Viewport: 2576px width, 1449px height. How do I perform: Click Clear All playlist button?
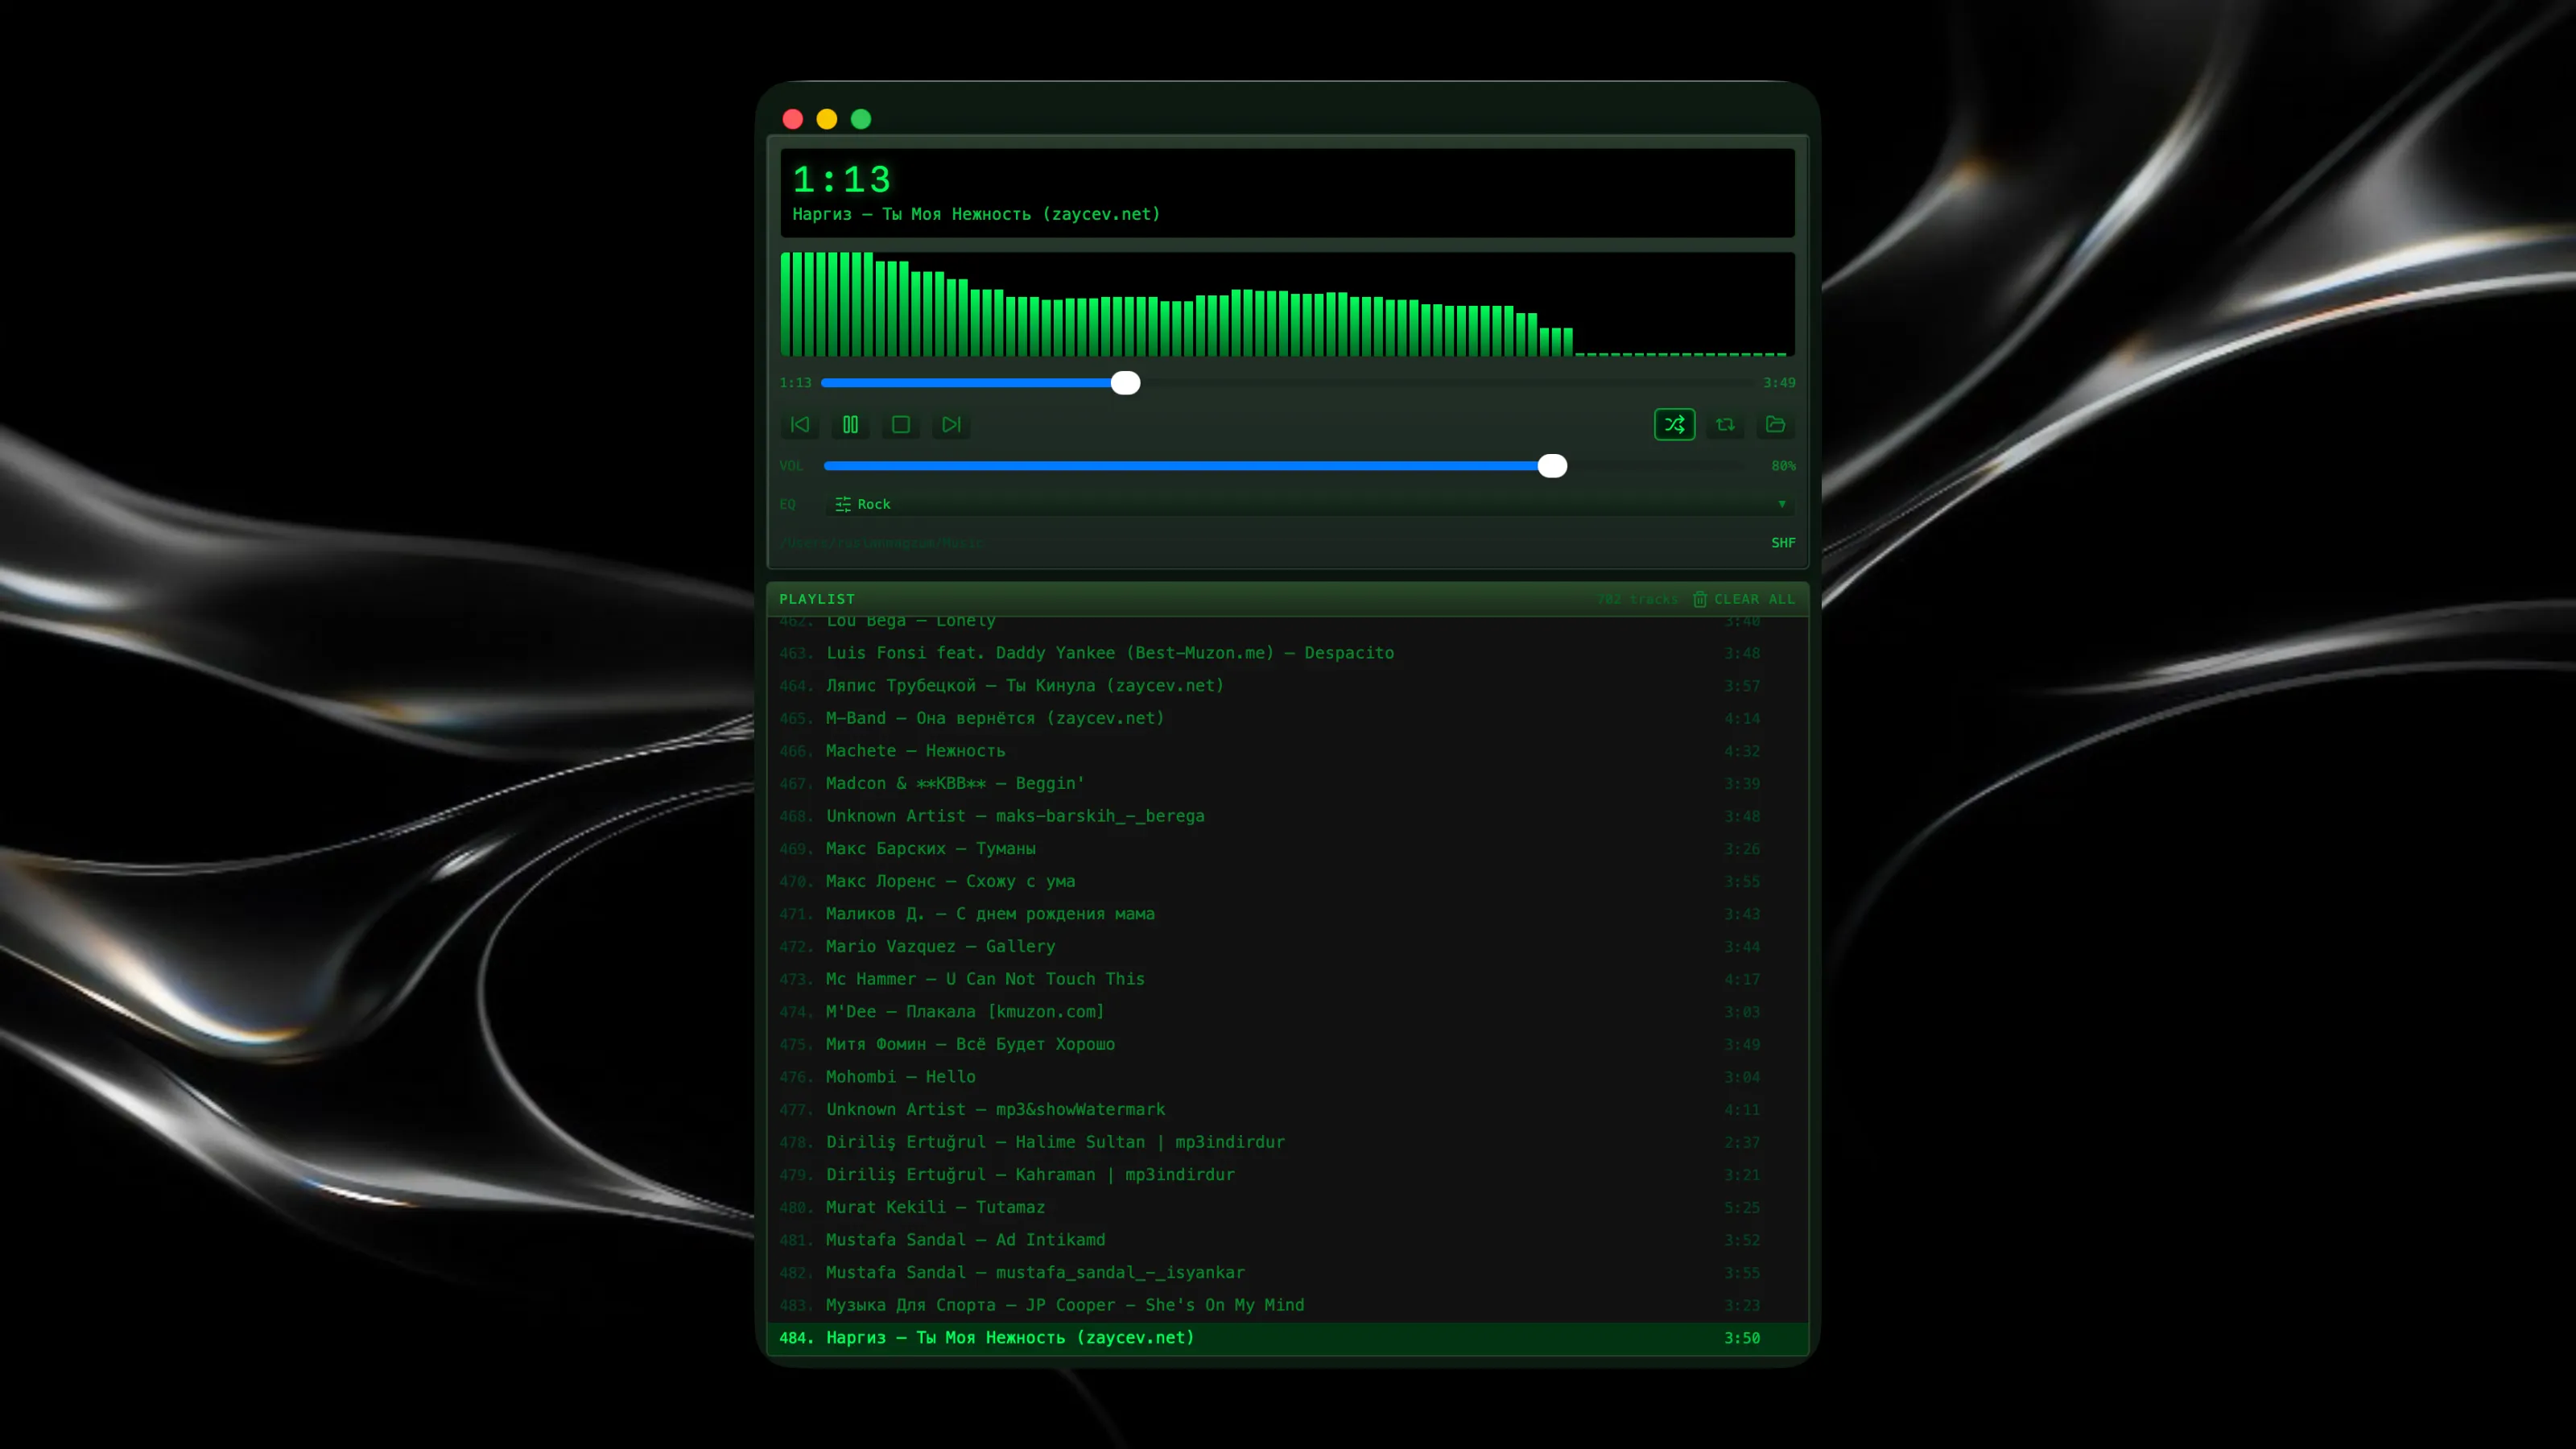tap(1743, 599)
